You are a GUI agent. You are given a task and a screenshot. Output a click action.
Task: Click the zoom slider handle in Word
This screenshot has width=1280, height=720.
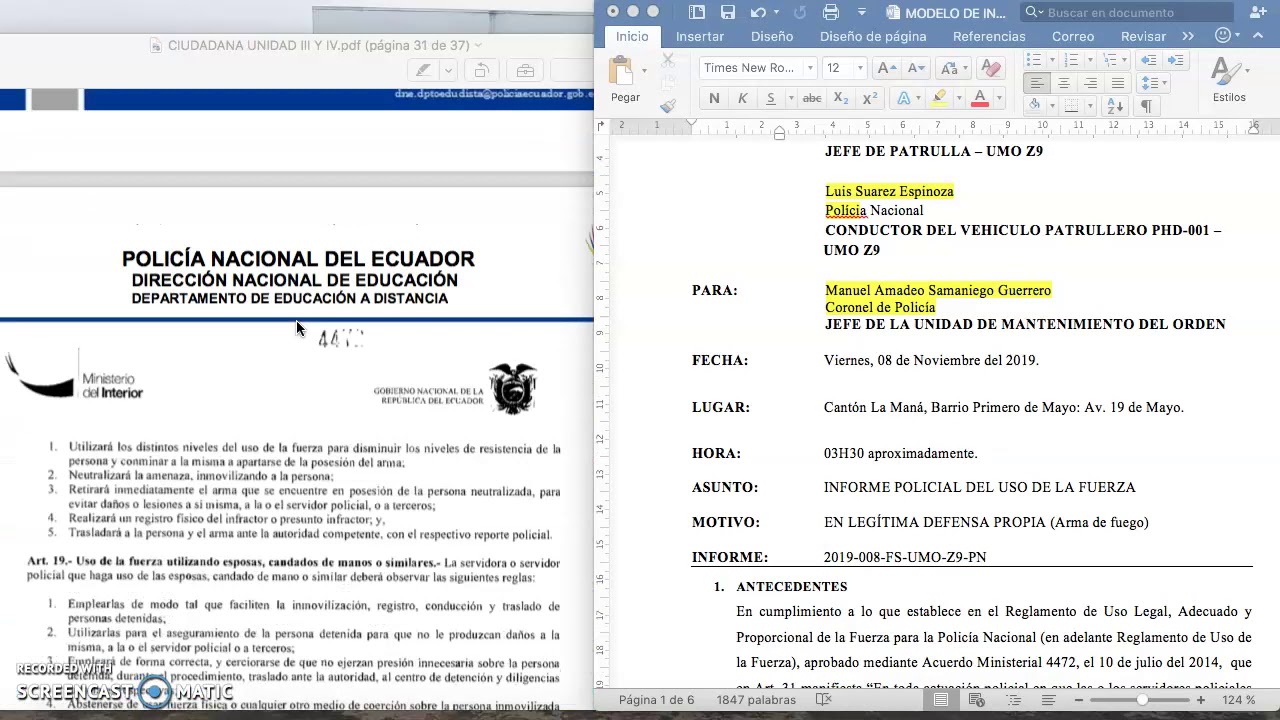pyautogui.click(x=1142, y=700)
